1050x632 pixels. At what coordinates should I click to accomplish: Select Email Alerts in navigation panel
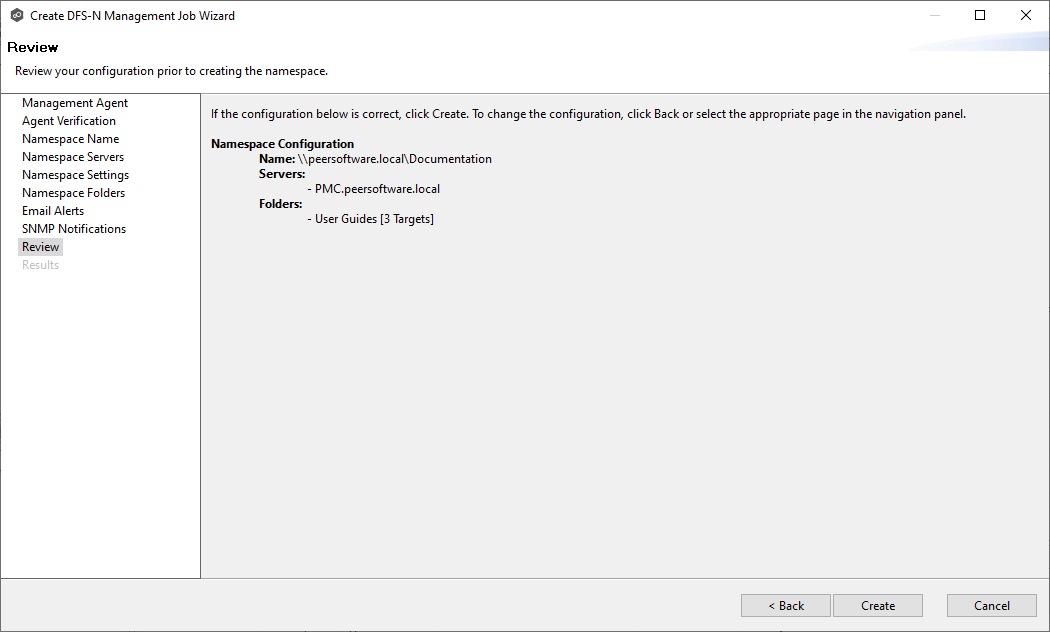point(53,211)
